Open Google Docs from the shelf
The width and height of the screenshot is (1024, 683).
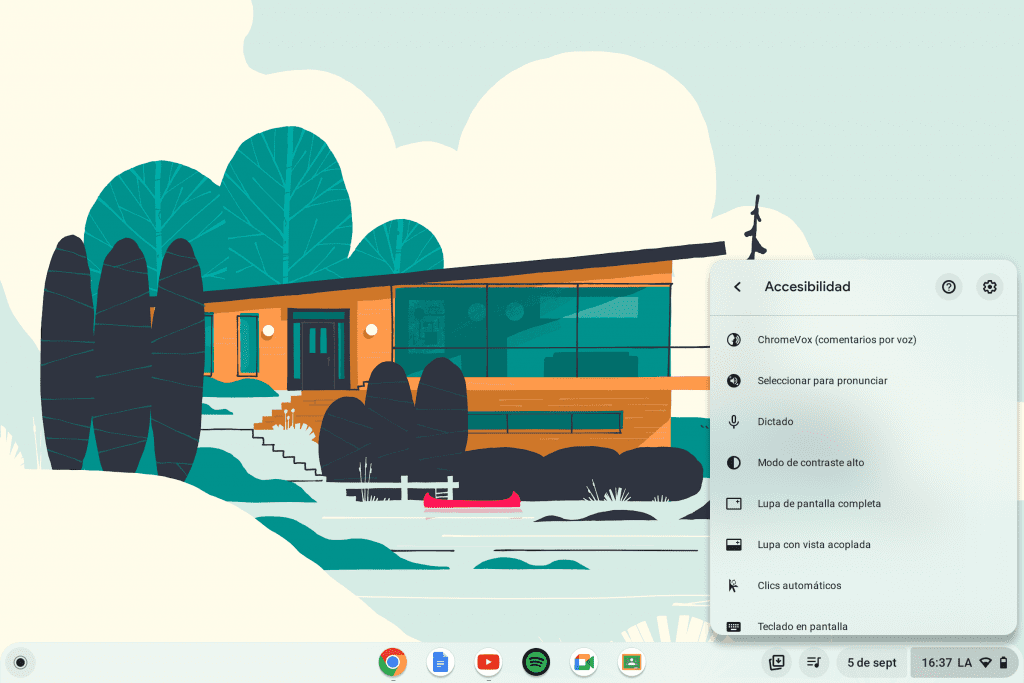point(440,662)
